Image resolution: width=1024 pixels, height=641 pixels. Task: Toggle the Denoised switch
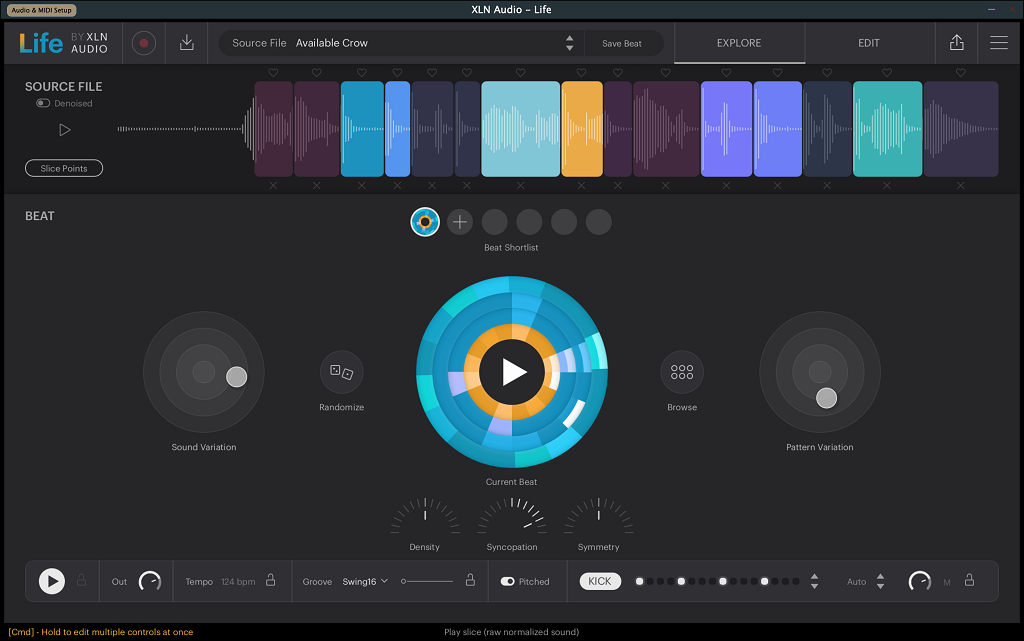43,103
